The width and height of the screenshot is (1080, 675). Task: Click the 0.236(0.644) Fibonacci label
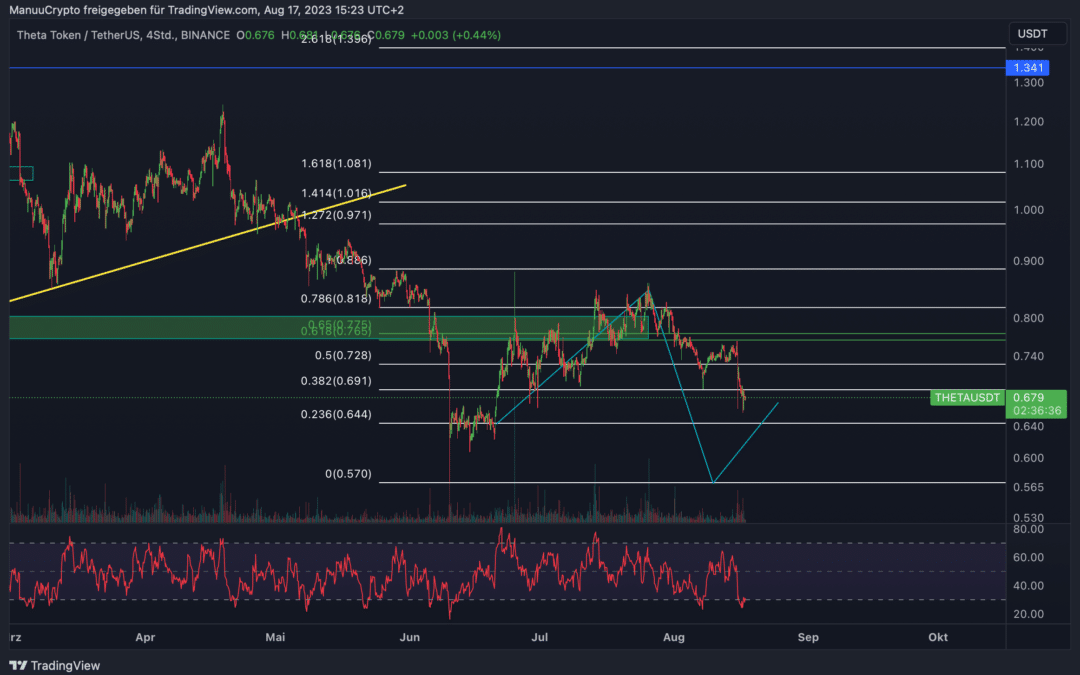[x=336, y=414]
